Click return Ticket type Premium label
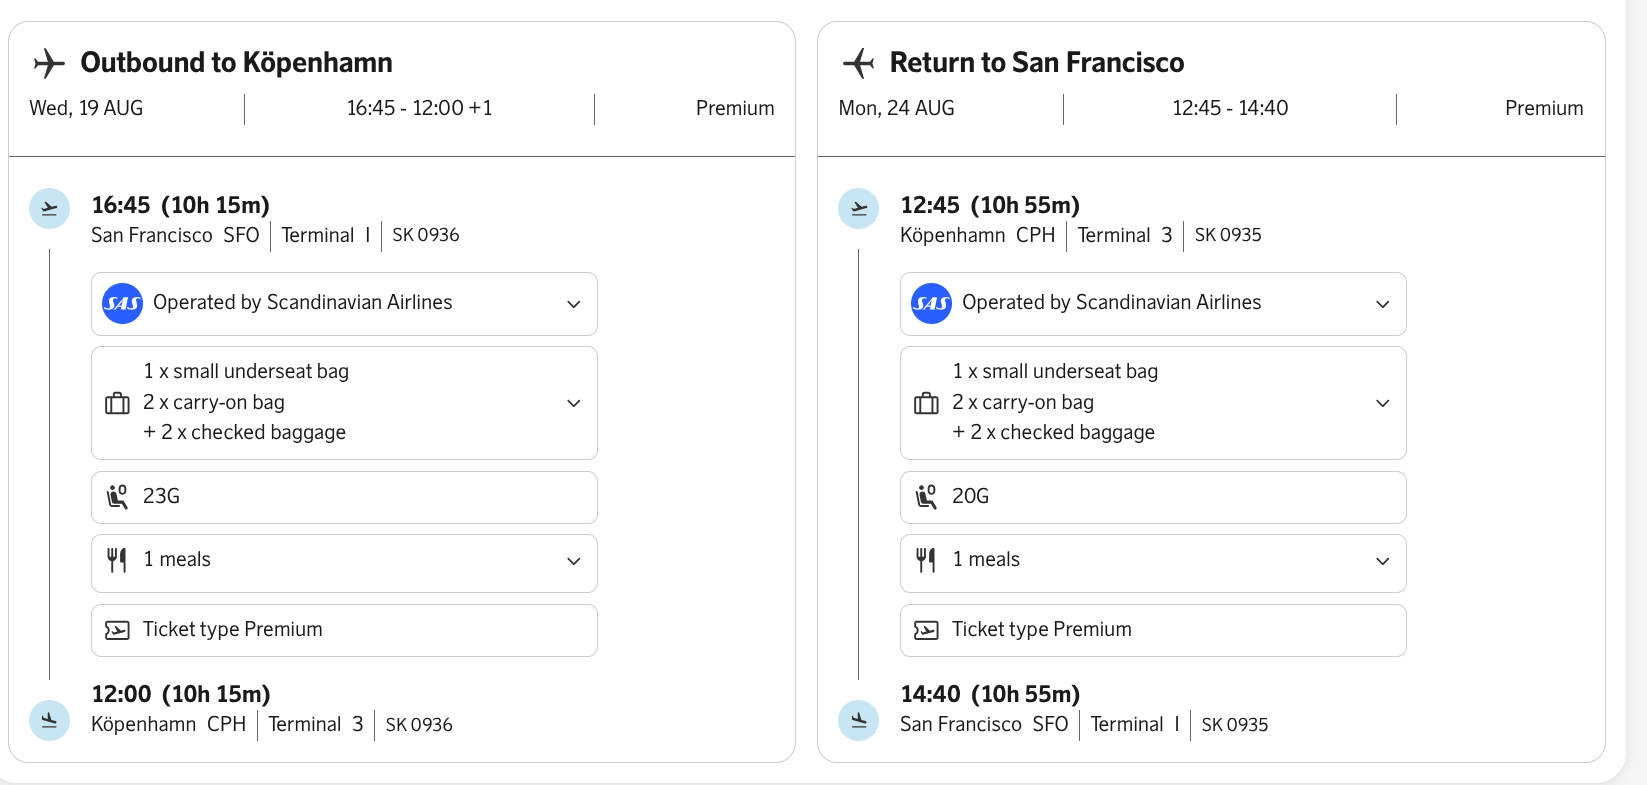 (1042, 629)
